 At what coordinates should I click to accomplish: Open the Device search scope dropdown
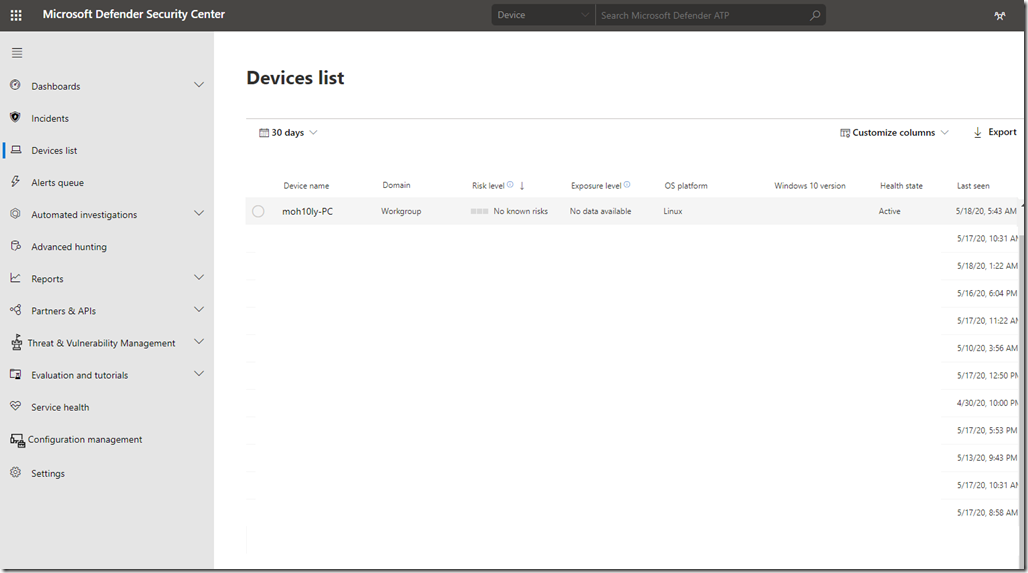point(544,15)
